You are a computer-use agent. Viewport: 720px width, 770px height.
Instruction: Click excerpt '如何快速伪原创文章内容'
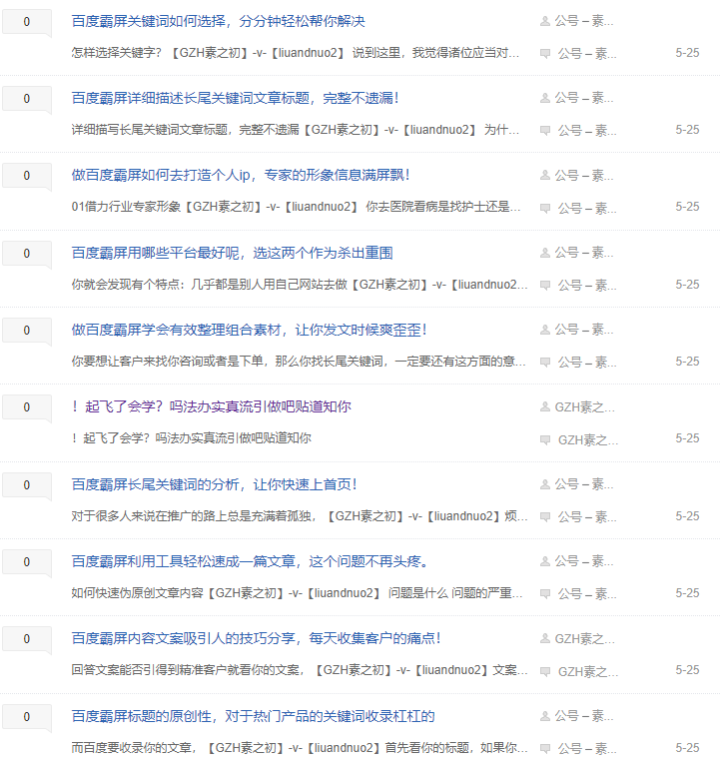297,594
